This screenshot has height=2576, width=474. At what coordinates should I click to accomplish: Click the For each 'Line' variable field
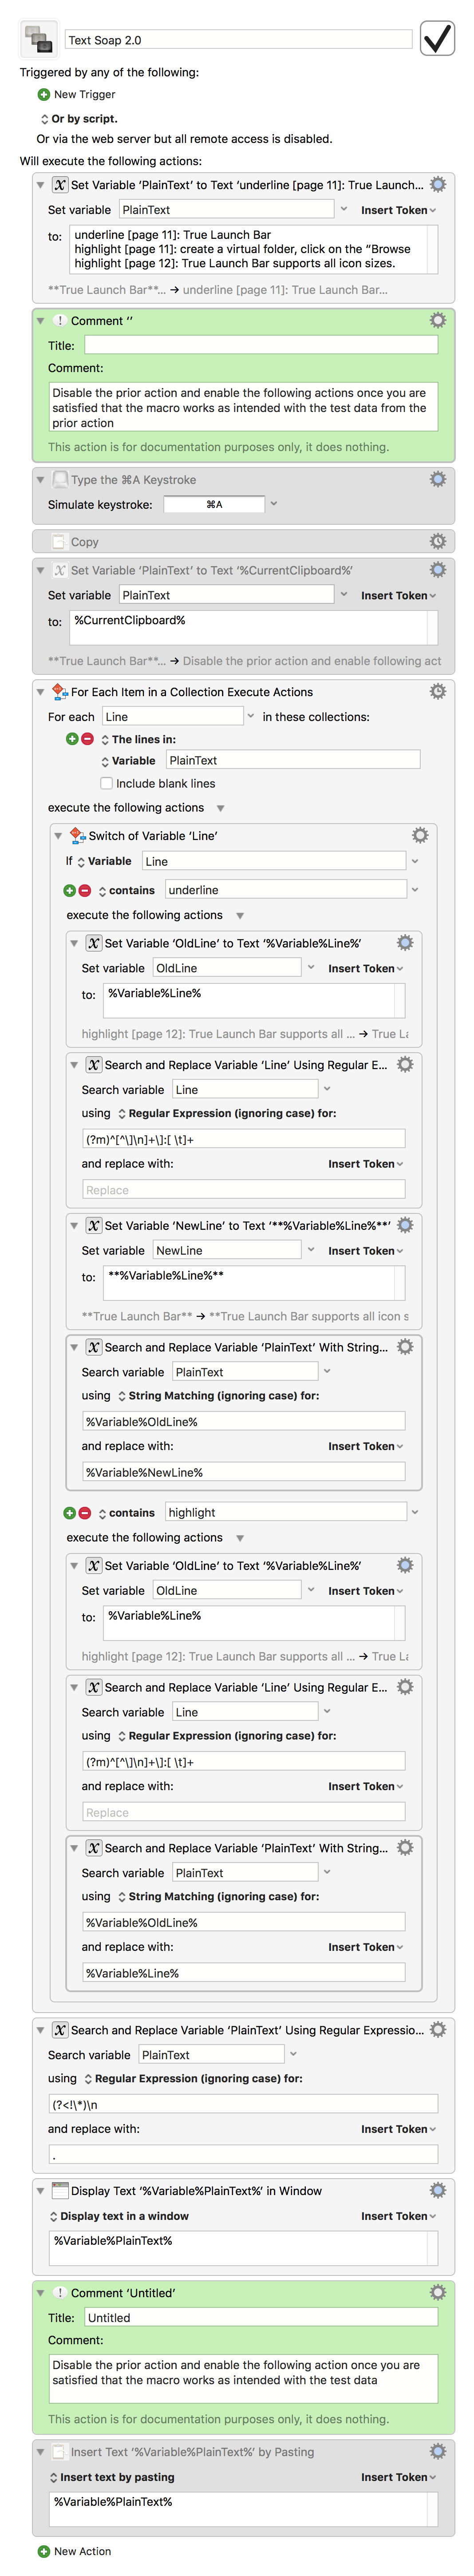click(x=172, y=716)
